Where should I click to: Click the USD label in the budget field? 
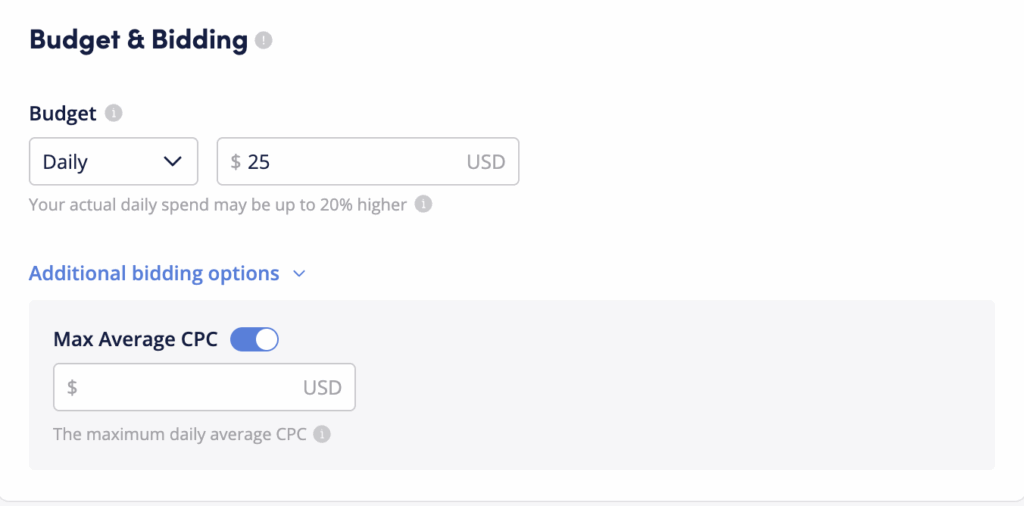(x=485, y=162)
